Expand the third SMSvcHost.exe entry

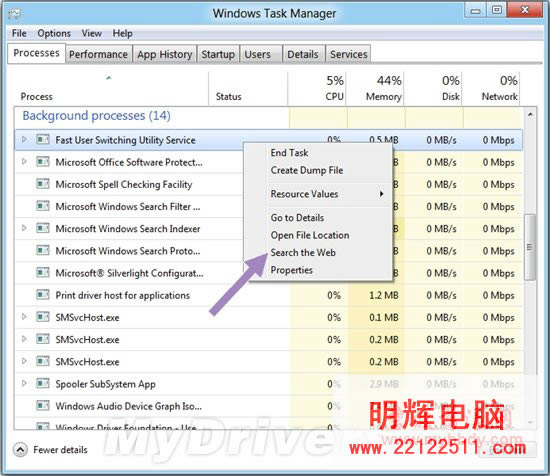pos(24,361)
